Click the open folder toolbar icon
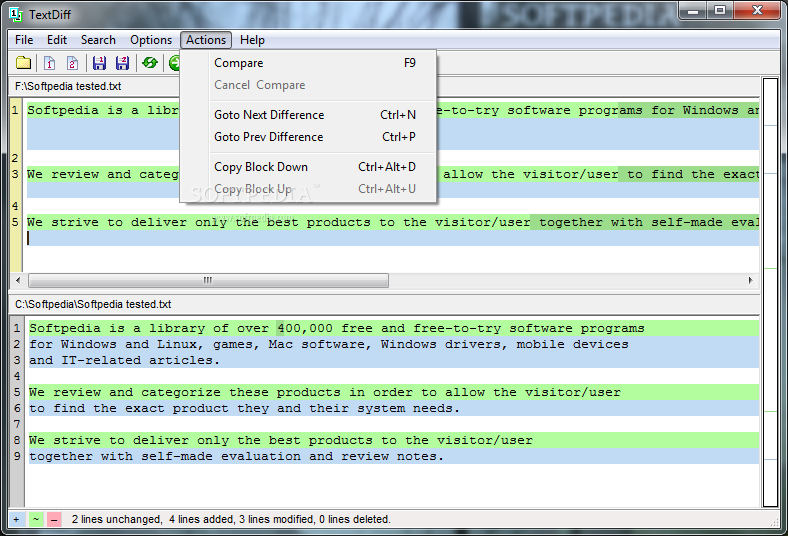Image resolution: width=788 pixels, height=536 pixels. 23,63
